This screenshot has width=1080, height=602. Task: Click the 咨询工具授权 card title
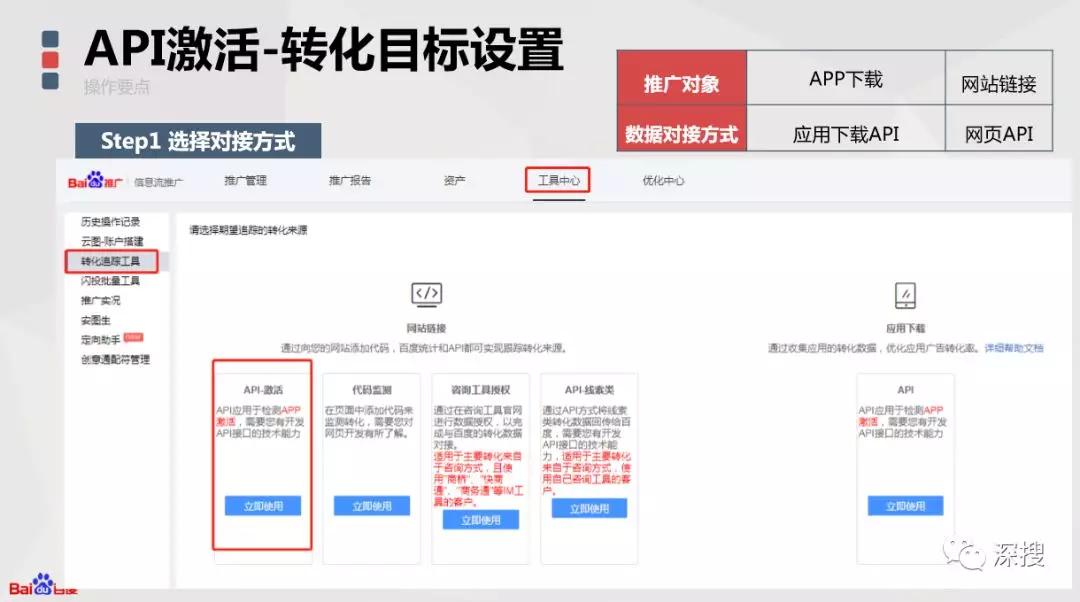[x=481, y=390]
